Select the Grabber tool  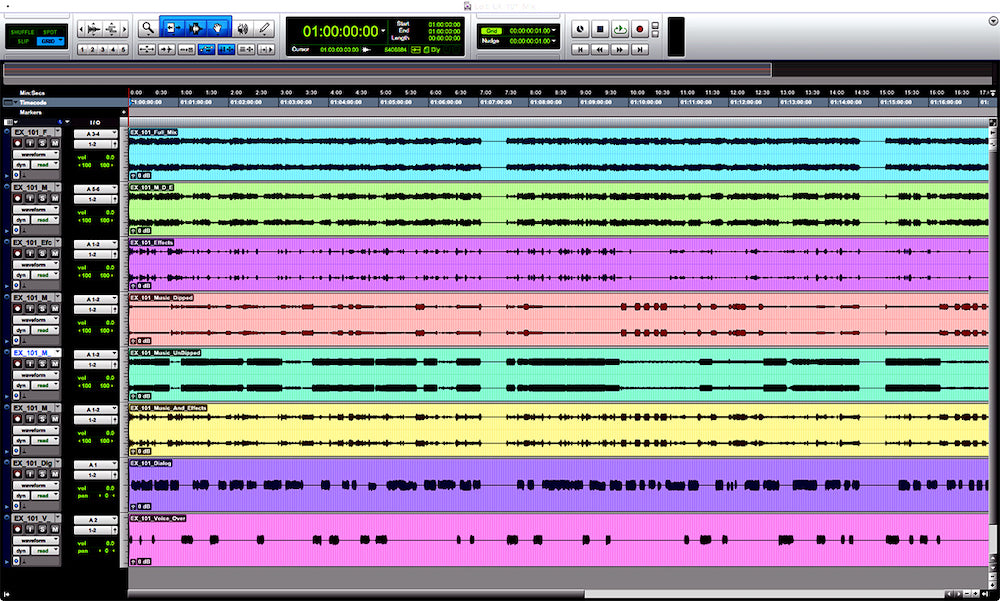(x=219, y=28)
